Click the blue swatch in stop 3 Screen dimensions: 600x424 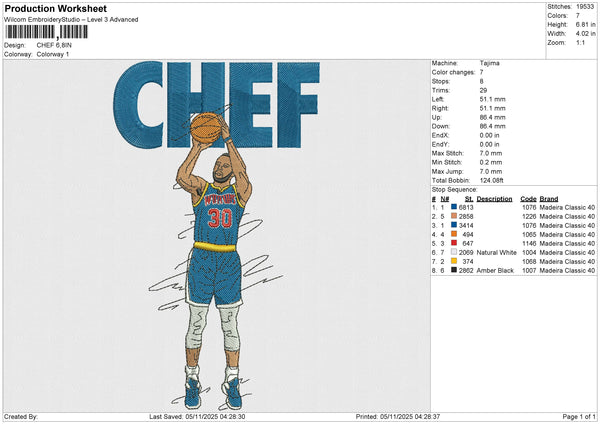454,225
